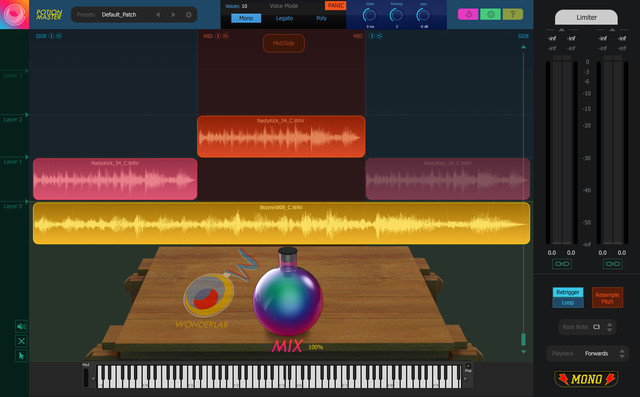Click layer scroll up arrow
The image size is (640, 397).
[x=524, y=47]
